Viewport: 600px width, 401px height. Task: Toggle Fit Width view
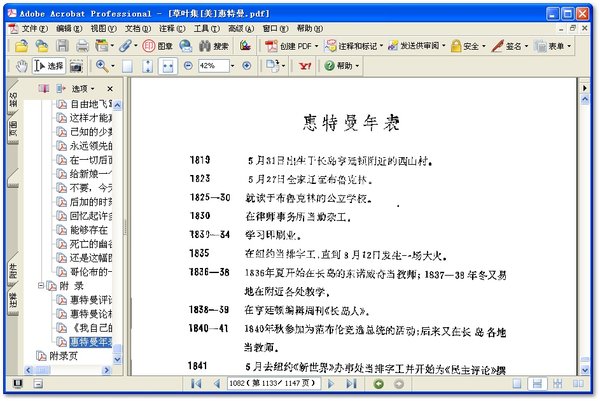click(168, 66)
